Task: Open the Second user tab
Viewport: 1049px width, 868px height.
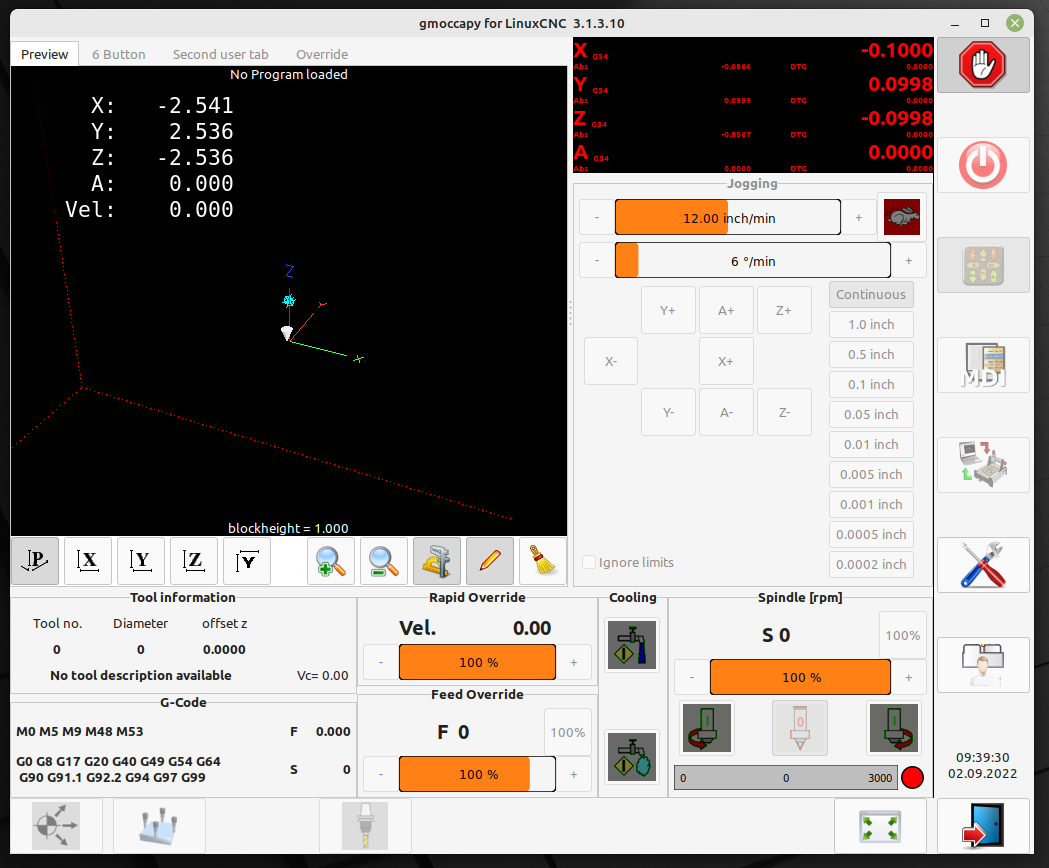Action: (x=220, y=54)
